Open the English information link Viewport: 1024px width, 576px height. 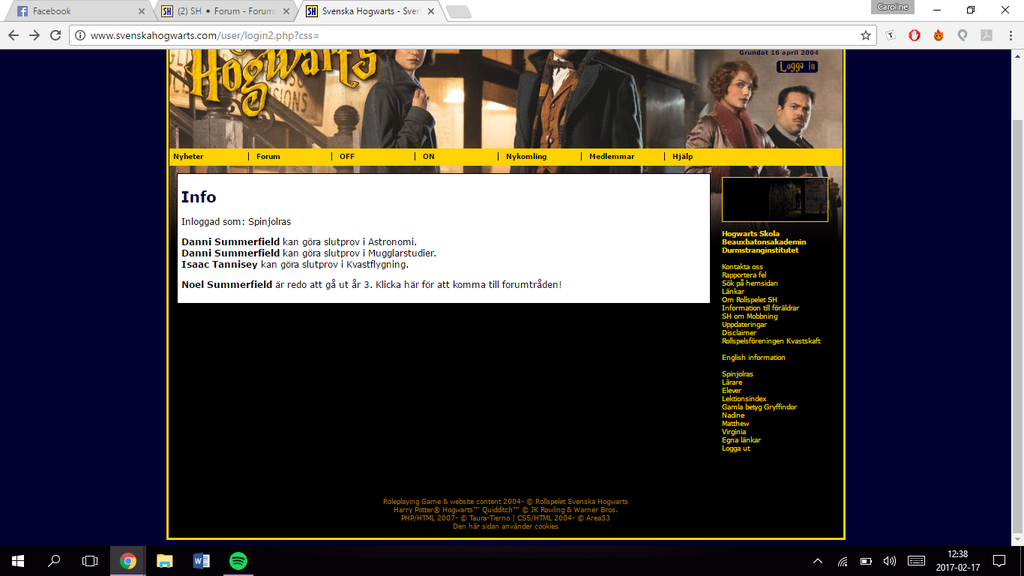coord(753,358)
